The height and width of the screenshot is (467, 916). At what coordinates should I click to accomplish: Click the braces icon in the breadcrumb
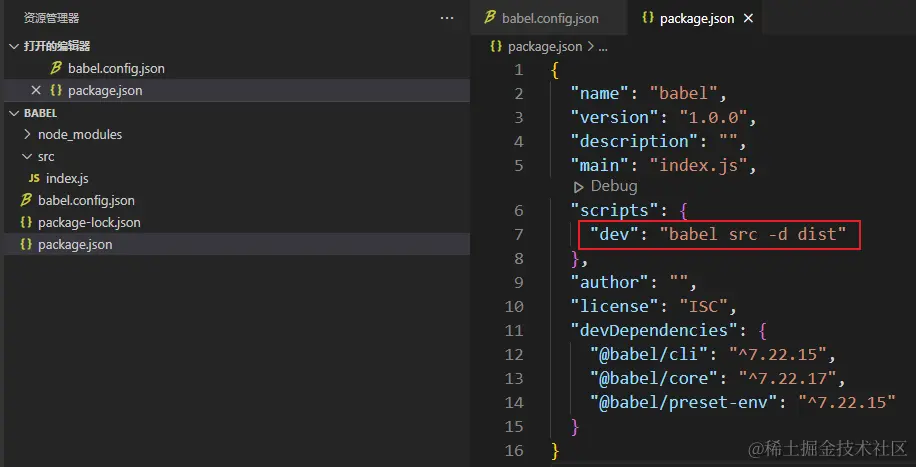point(496,46)
